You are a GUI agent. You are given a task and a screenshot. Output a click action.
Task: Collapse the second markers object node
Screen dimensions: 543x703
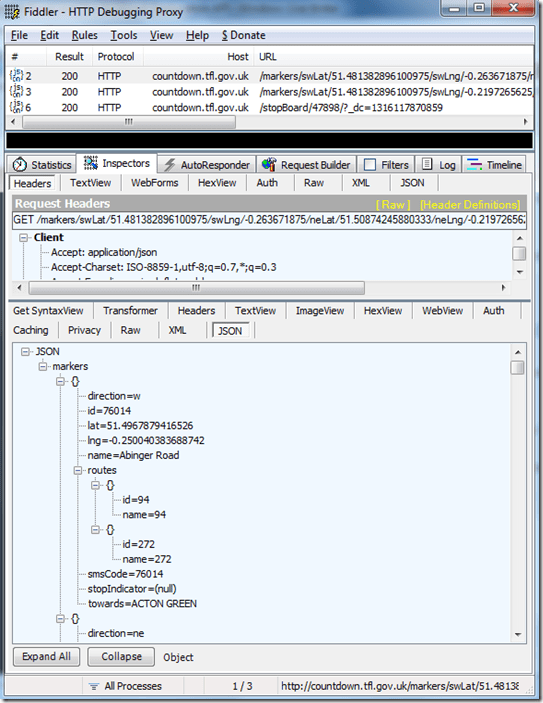pos(60,619)
